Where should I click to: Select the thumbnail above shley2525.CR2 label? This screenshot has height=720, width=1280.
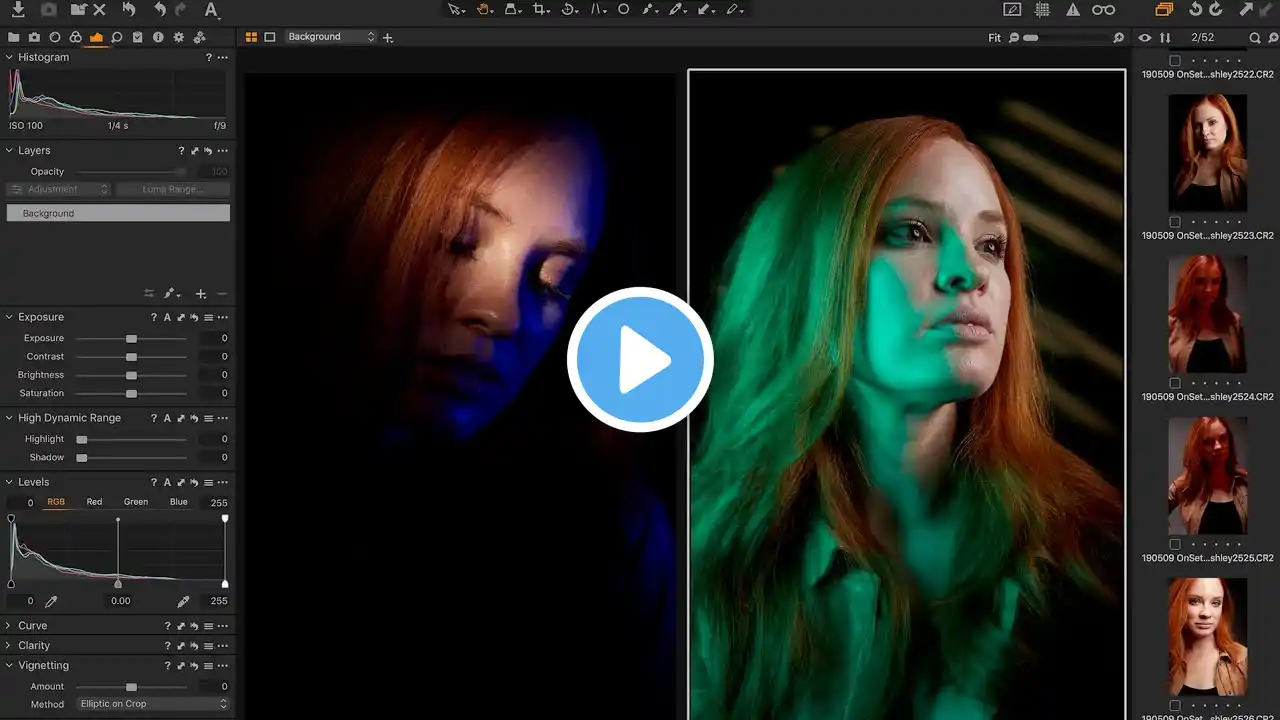pyautogui.click(x=1208, y=476)
